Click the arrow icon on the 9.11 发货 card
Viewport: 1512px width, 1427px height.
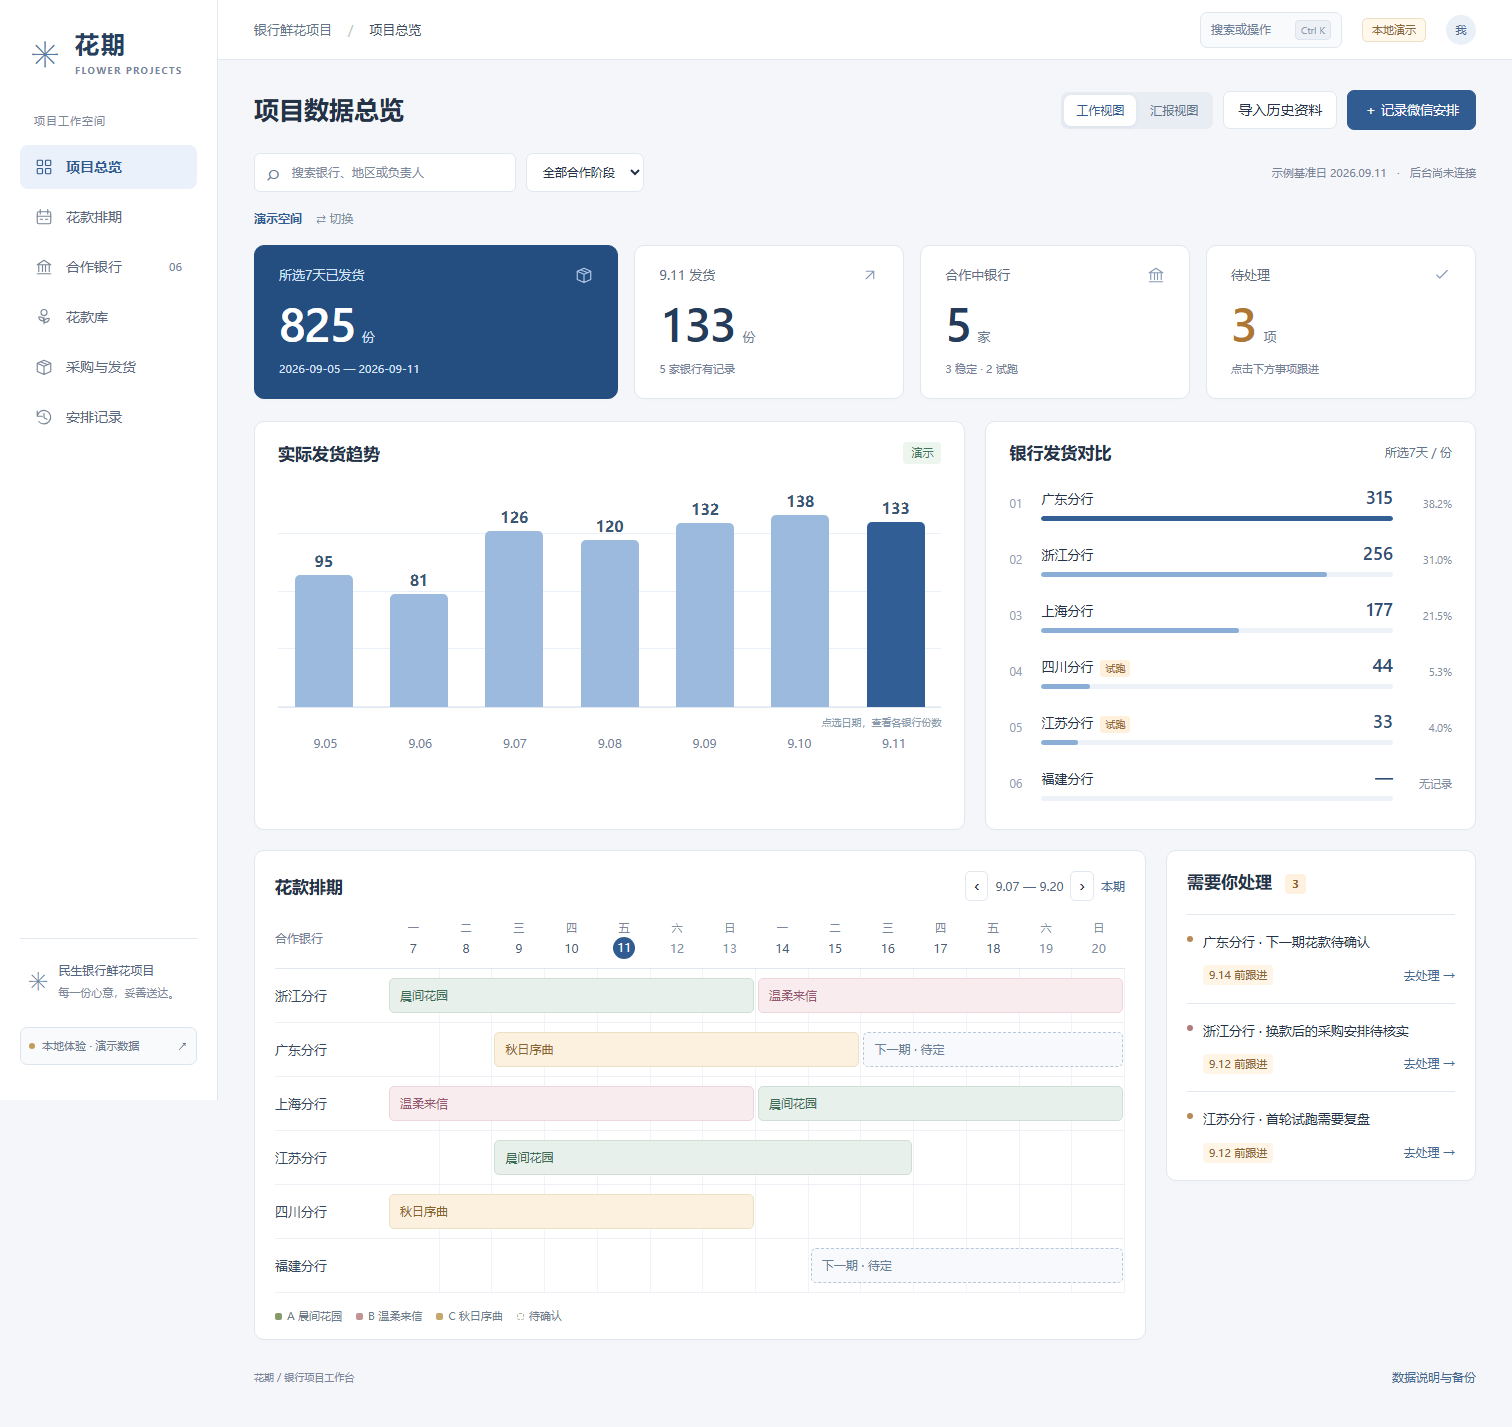tap(870, 275)
